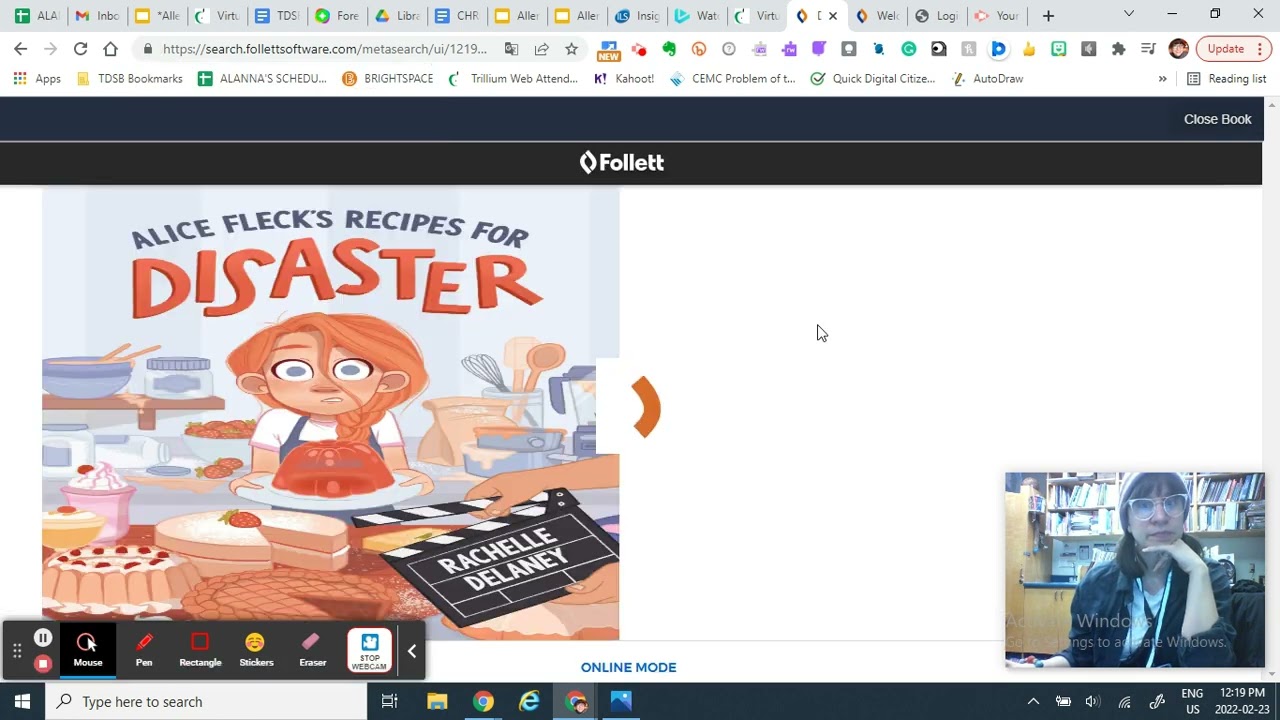Image resolution: width=1280 pixels, height=720 pixels.
Task: Open the volume control in the tray
Action: 1092,702
